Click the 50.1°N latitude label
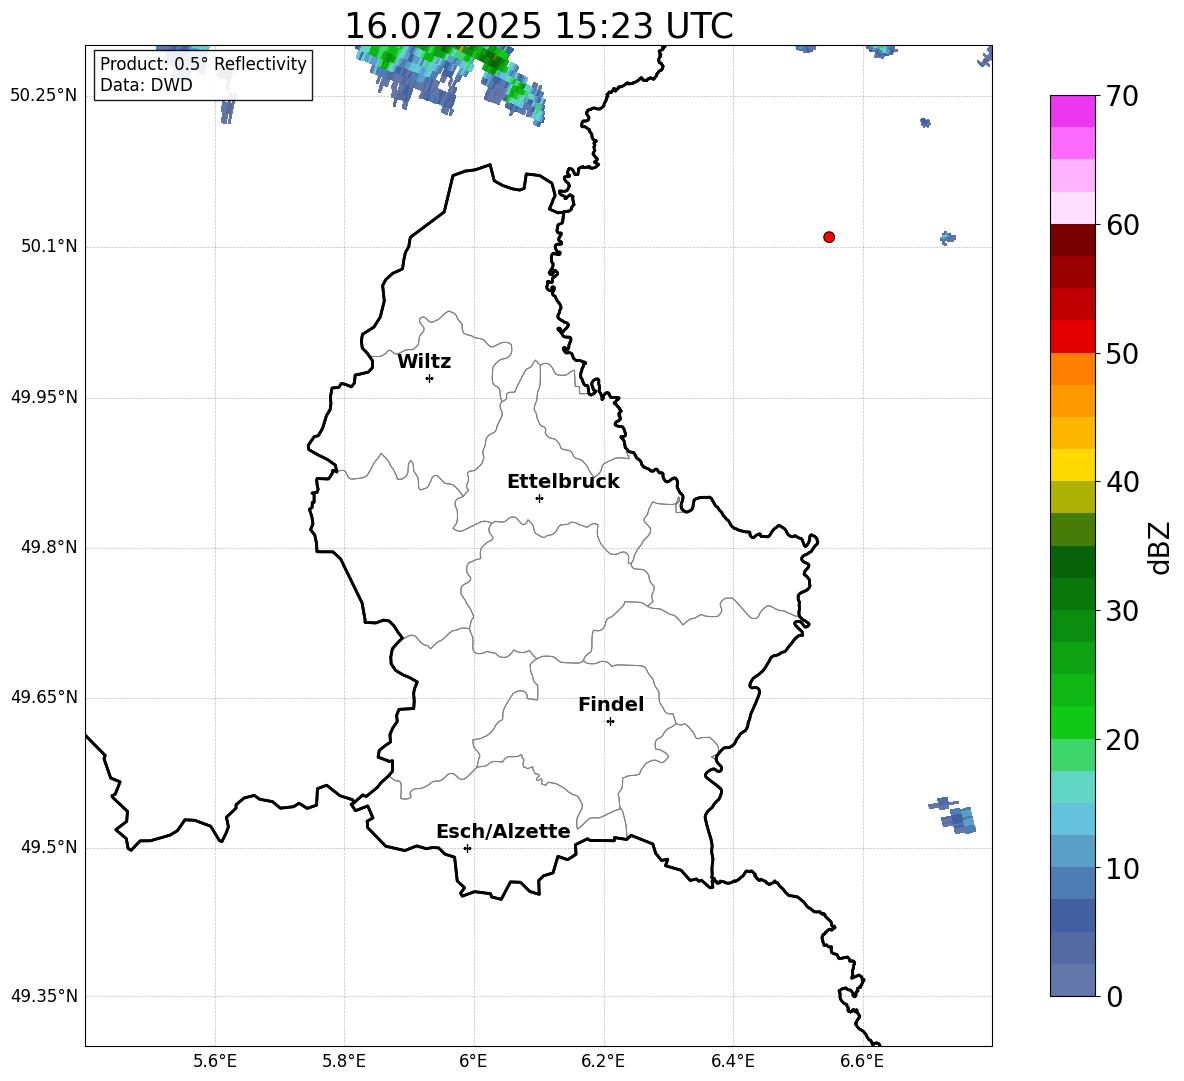This screenshot has width=1184, height=1081. click(49, 246)
